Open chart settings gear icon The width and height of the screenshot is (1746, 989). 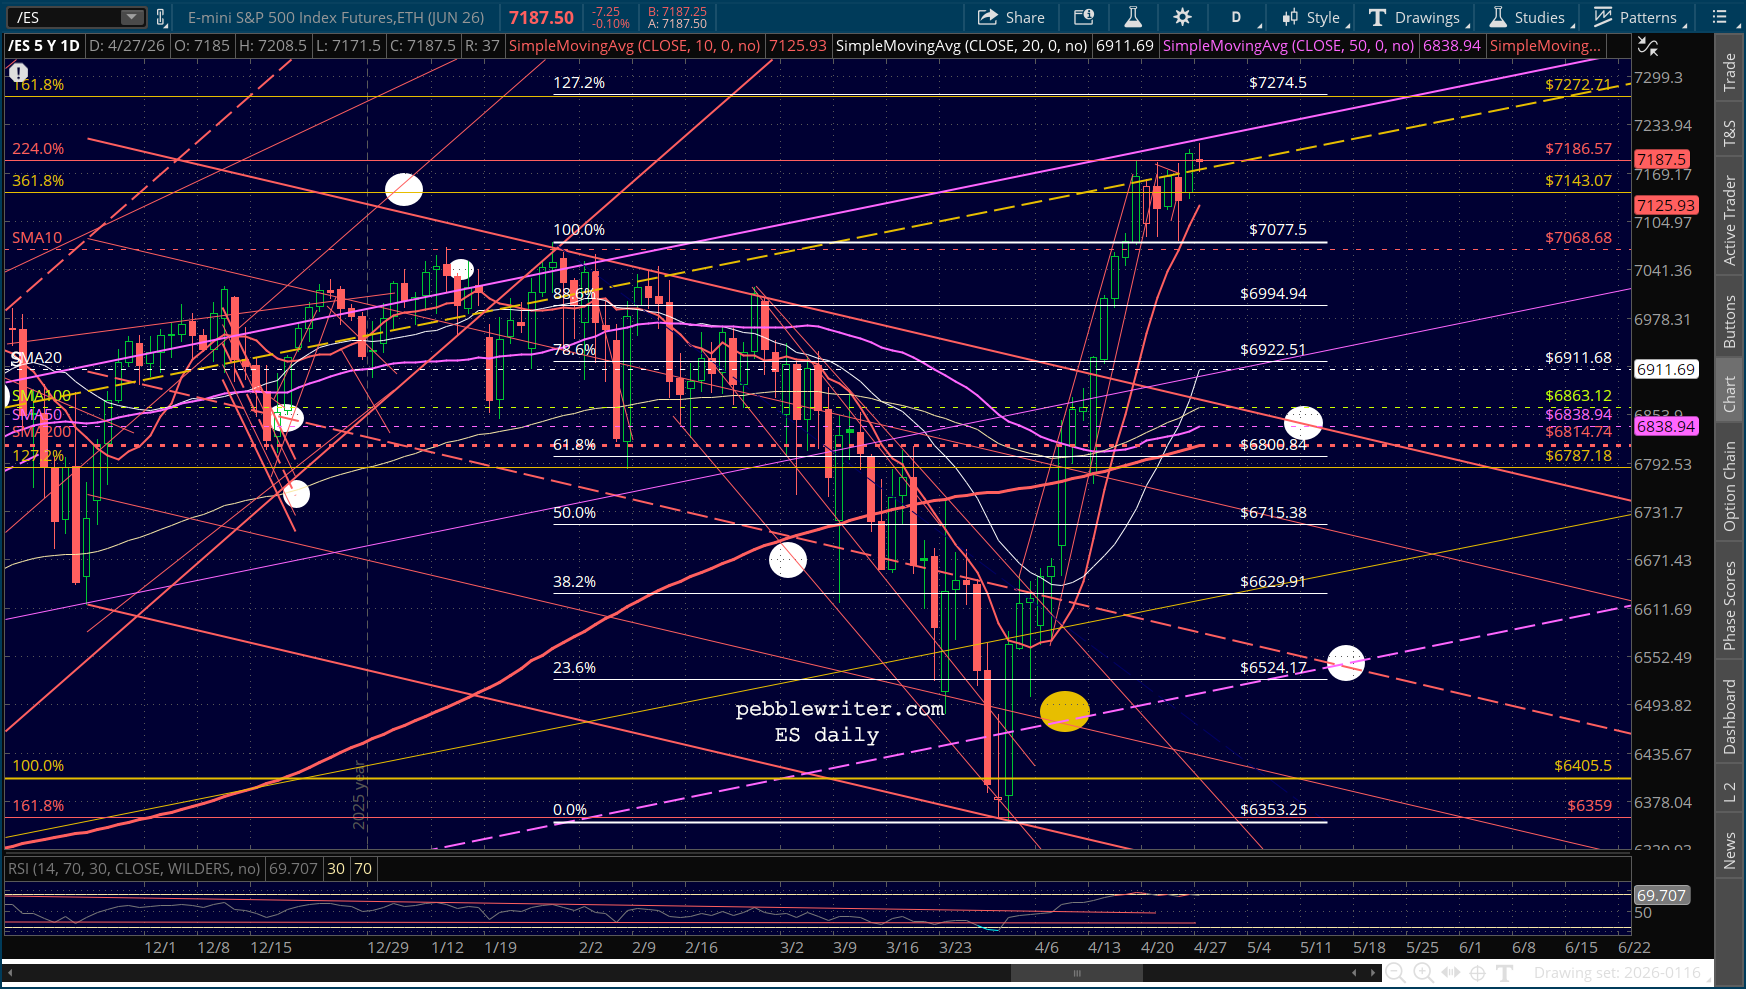(1182, 17)
